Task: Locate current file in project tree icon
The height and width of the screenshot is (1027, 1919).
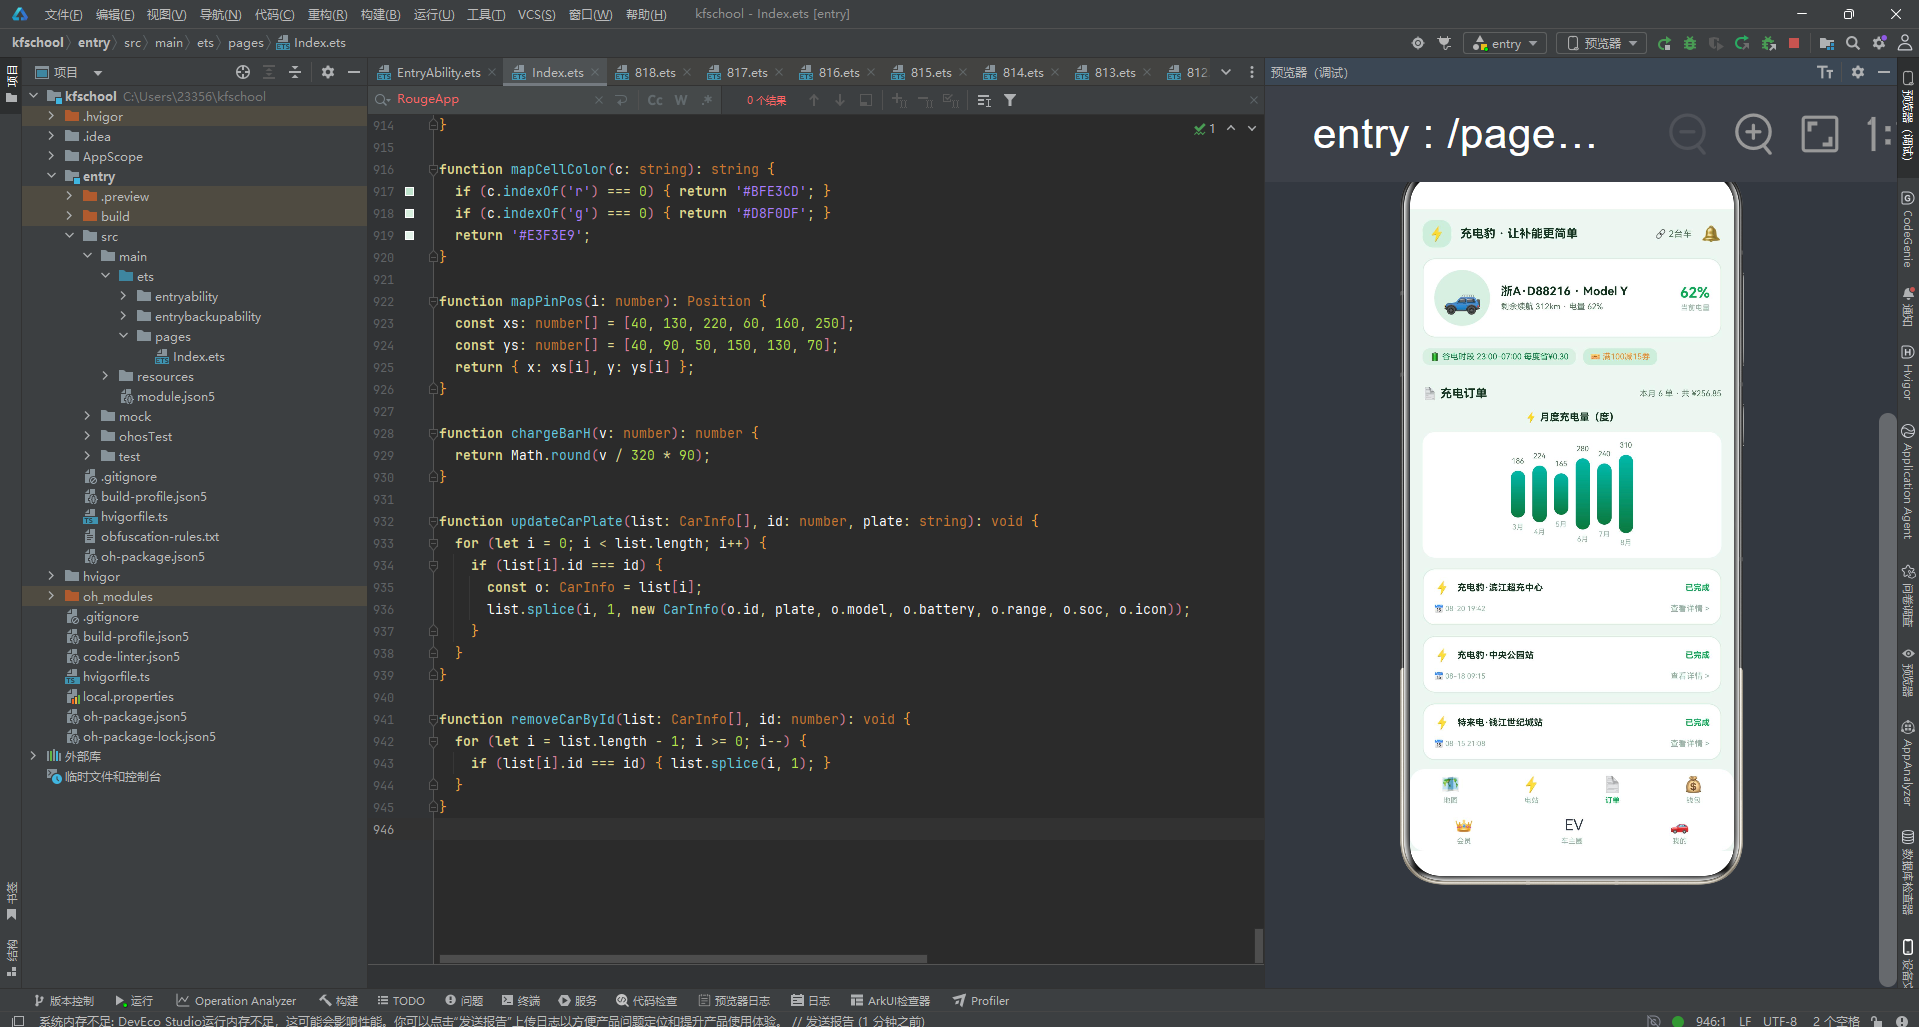Action: pyautogui.click(x=243, y=72)
